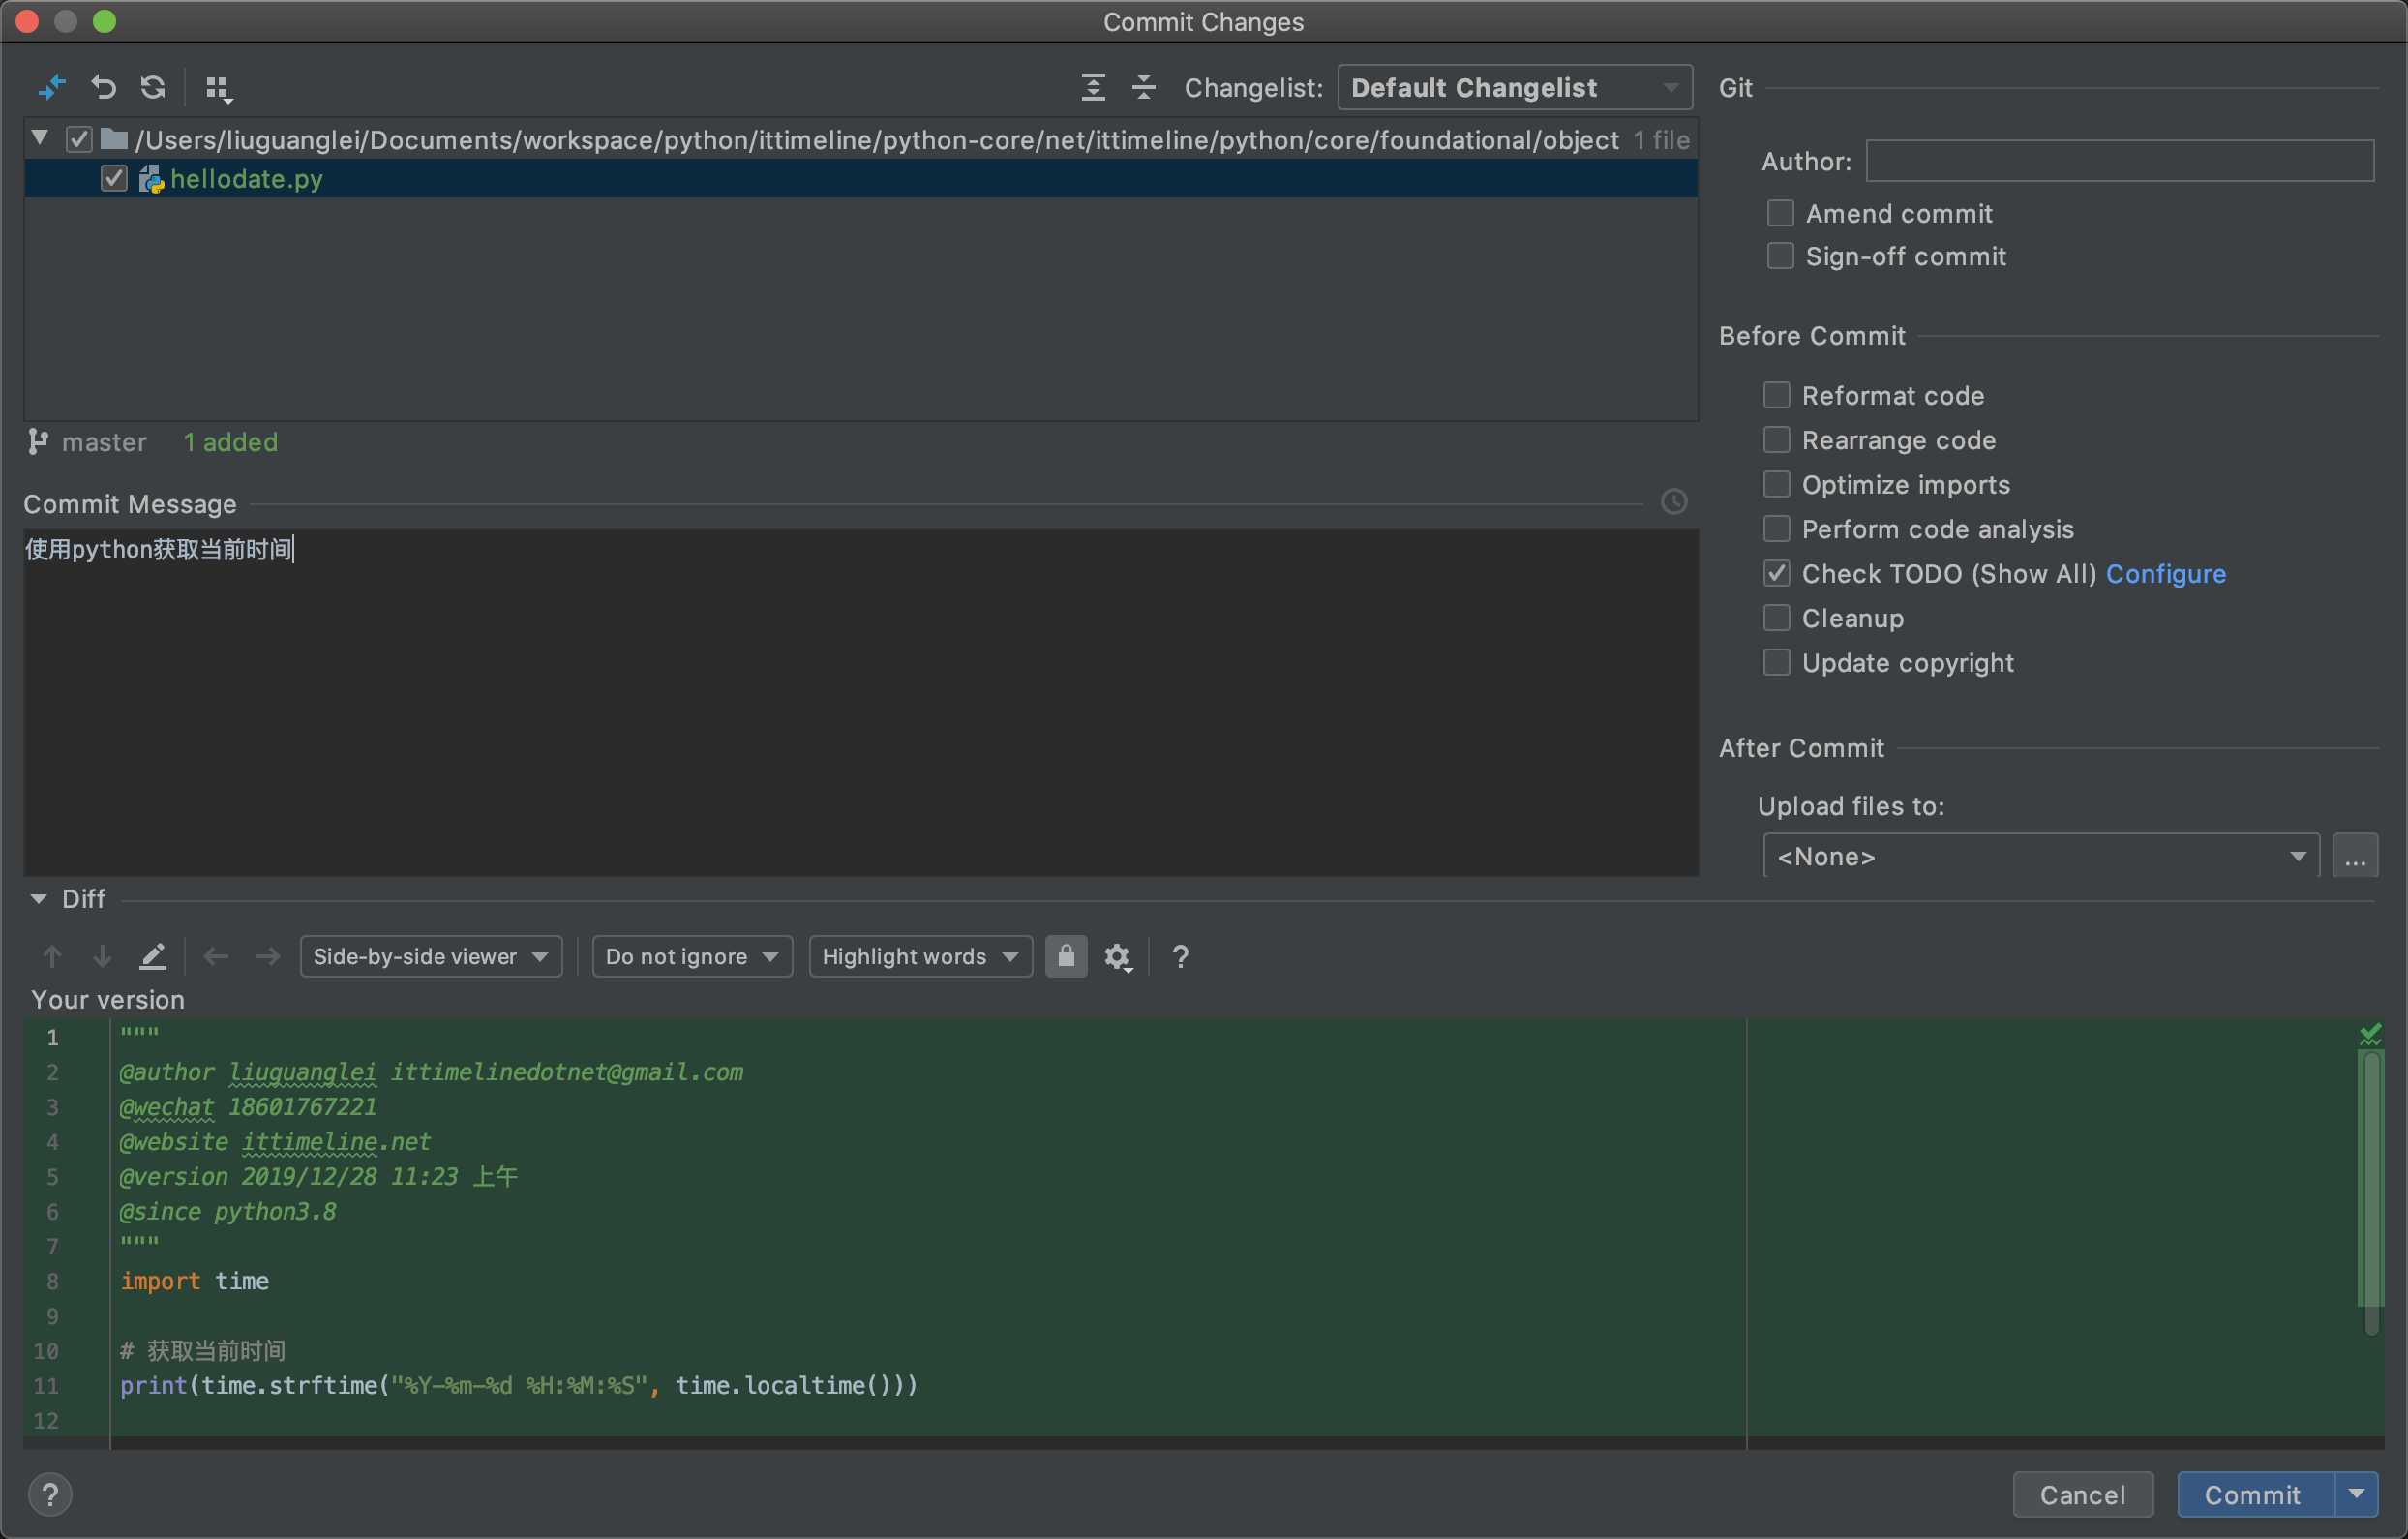Compare previous file left arrow
2408x1539 pixels.
pyautogui.click(x=216, y=957)
